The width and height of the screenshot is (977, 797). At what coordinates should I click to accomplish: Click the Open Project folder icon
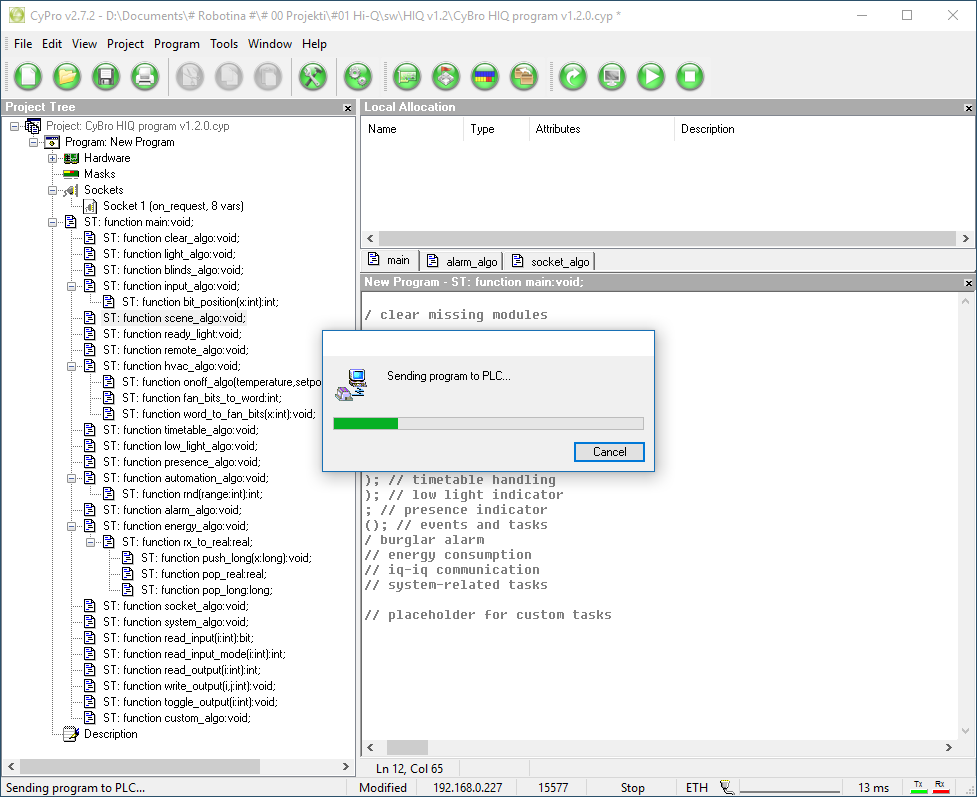67,76
